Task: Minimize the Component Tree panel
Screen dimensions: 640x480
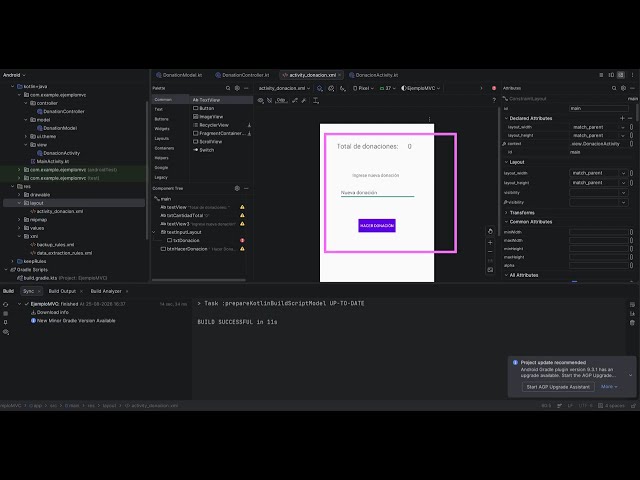Action: 246,188
